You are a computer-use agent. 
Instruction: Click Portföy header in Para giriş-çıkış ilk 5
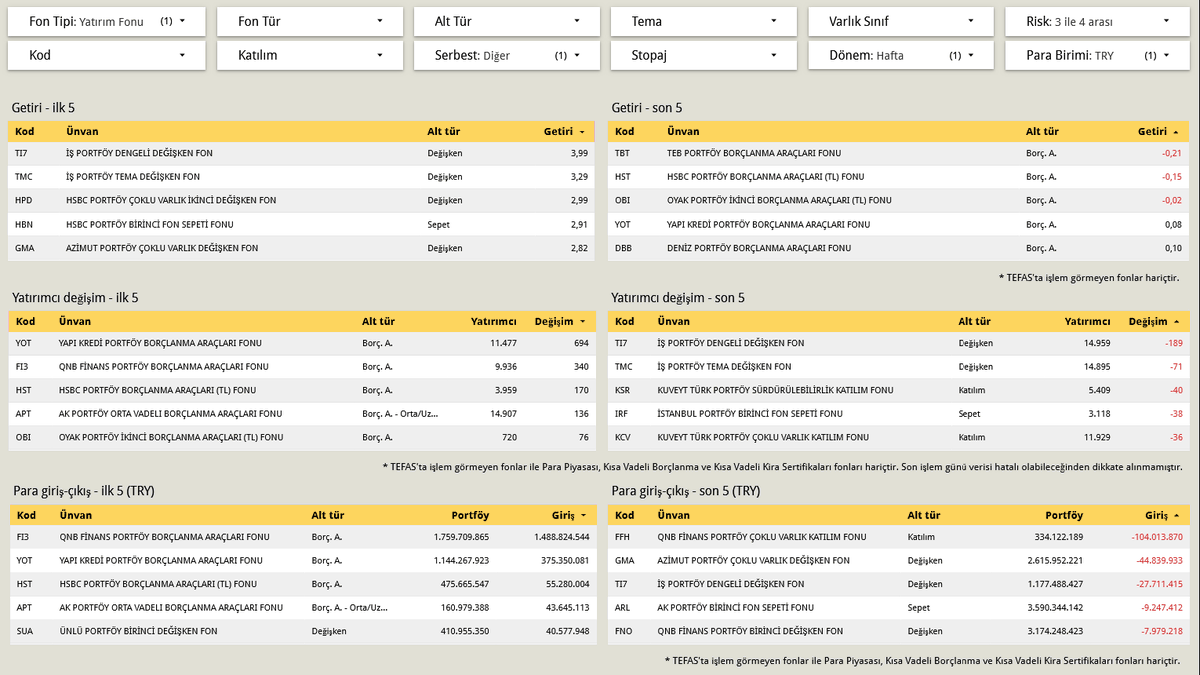click(x=470, y=515)
